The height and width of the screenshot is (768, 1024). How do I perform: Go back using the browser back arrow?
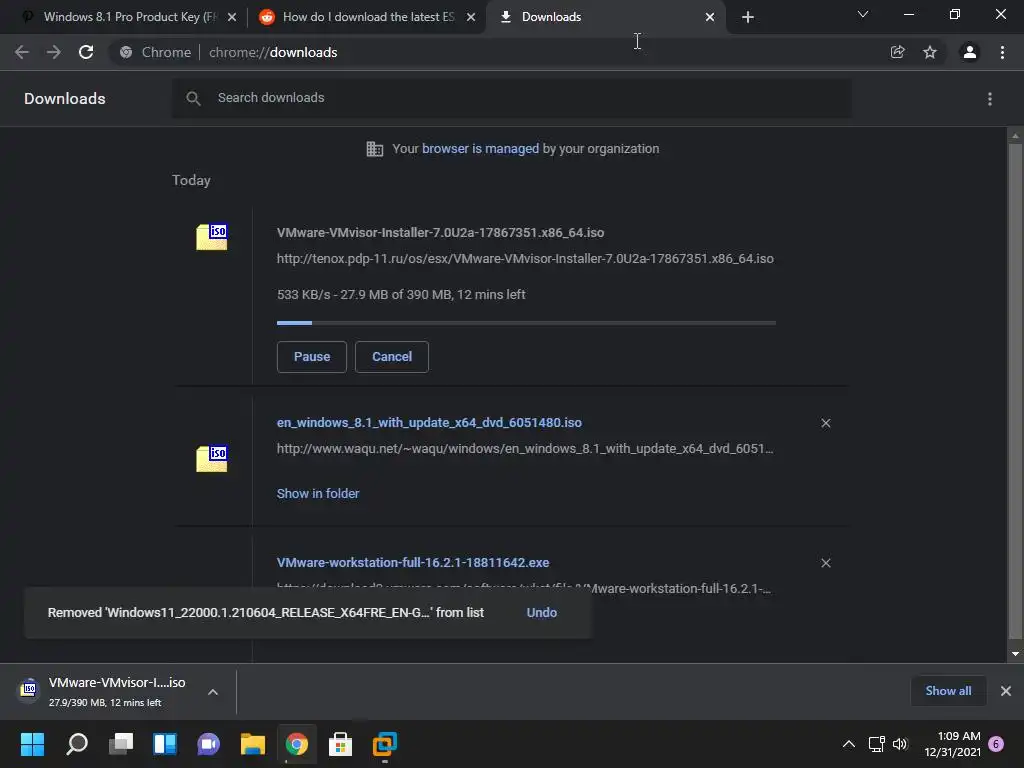click(22, 52)
